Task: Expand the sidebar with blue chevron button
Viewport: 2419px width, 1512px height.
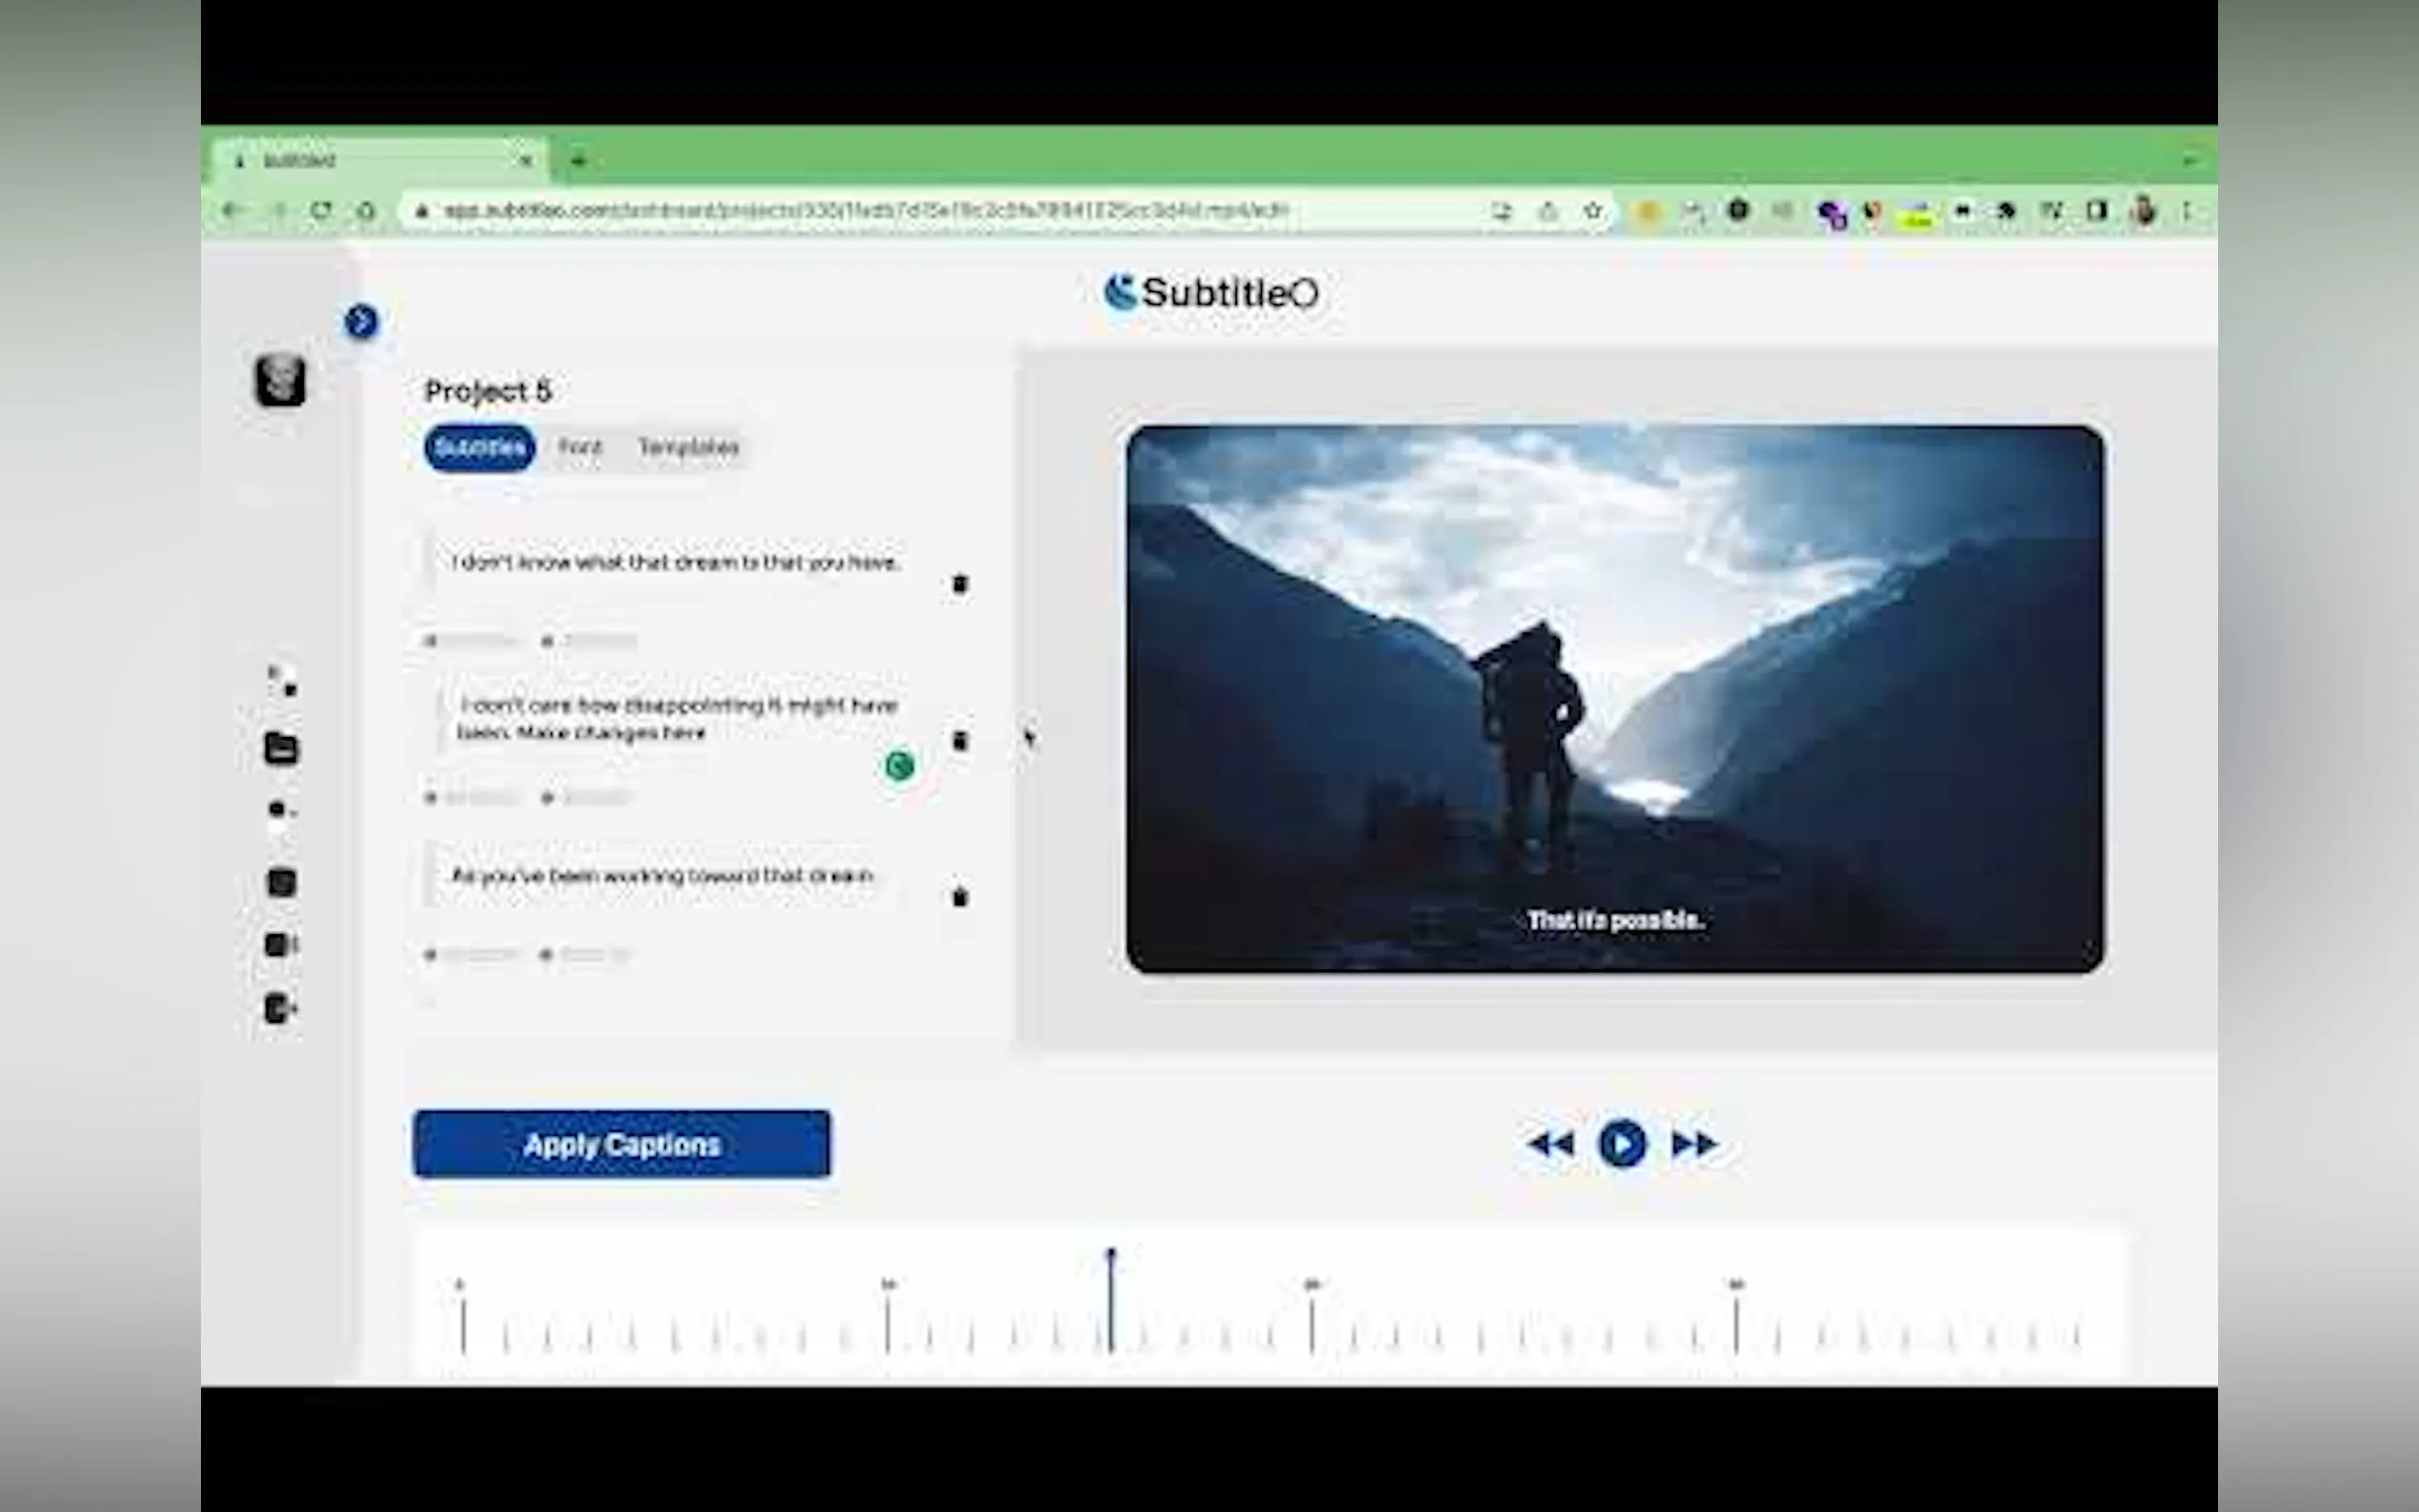Action: click(x=361, y=321)
